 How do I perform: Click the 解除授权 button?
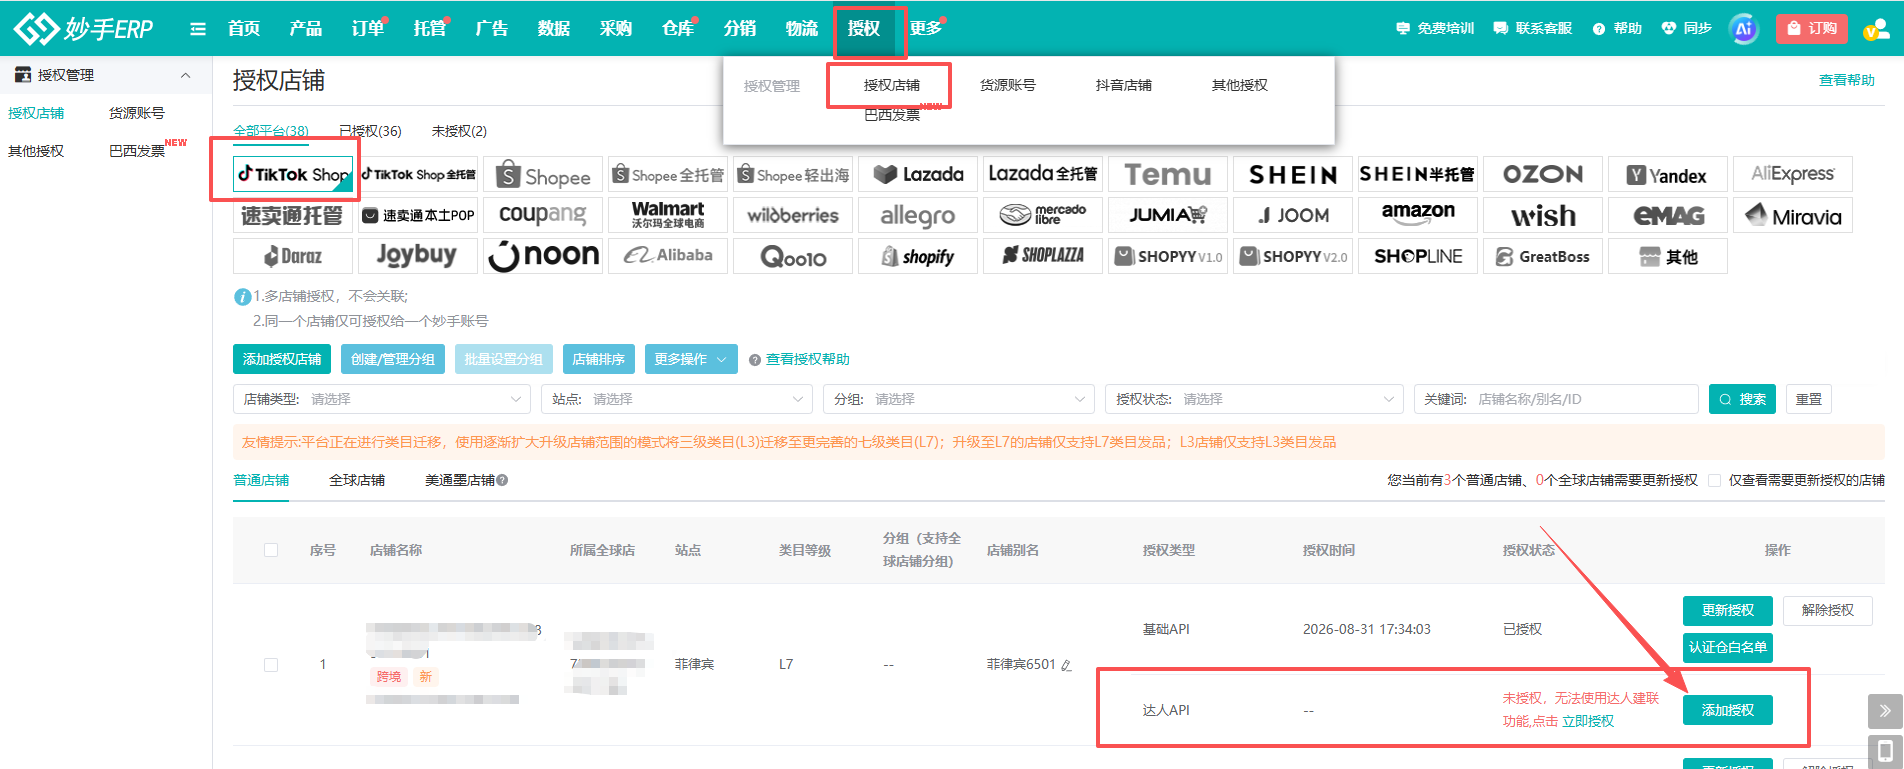1828,610
